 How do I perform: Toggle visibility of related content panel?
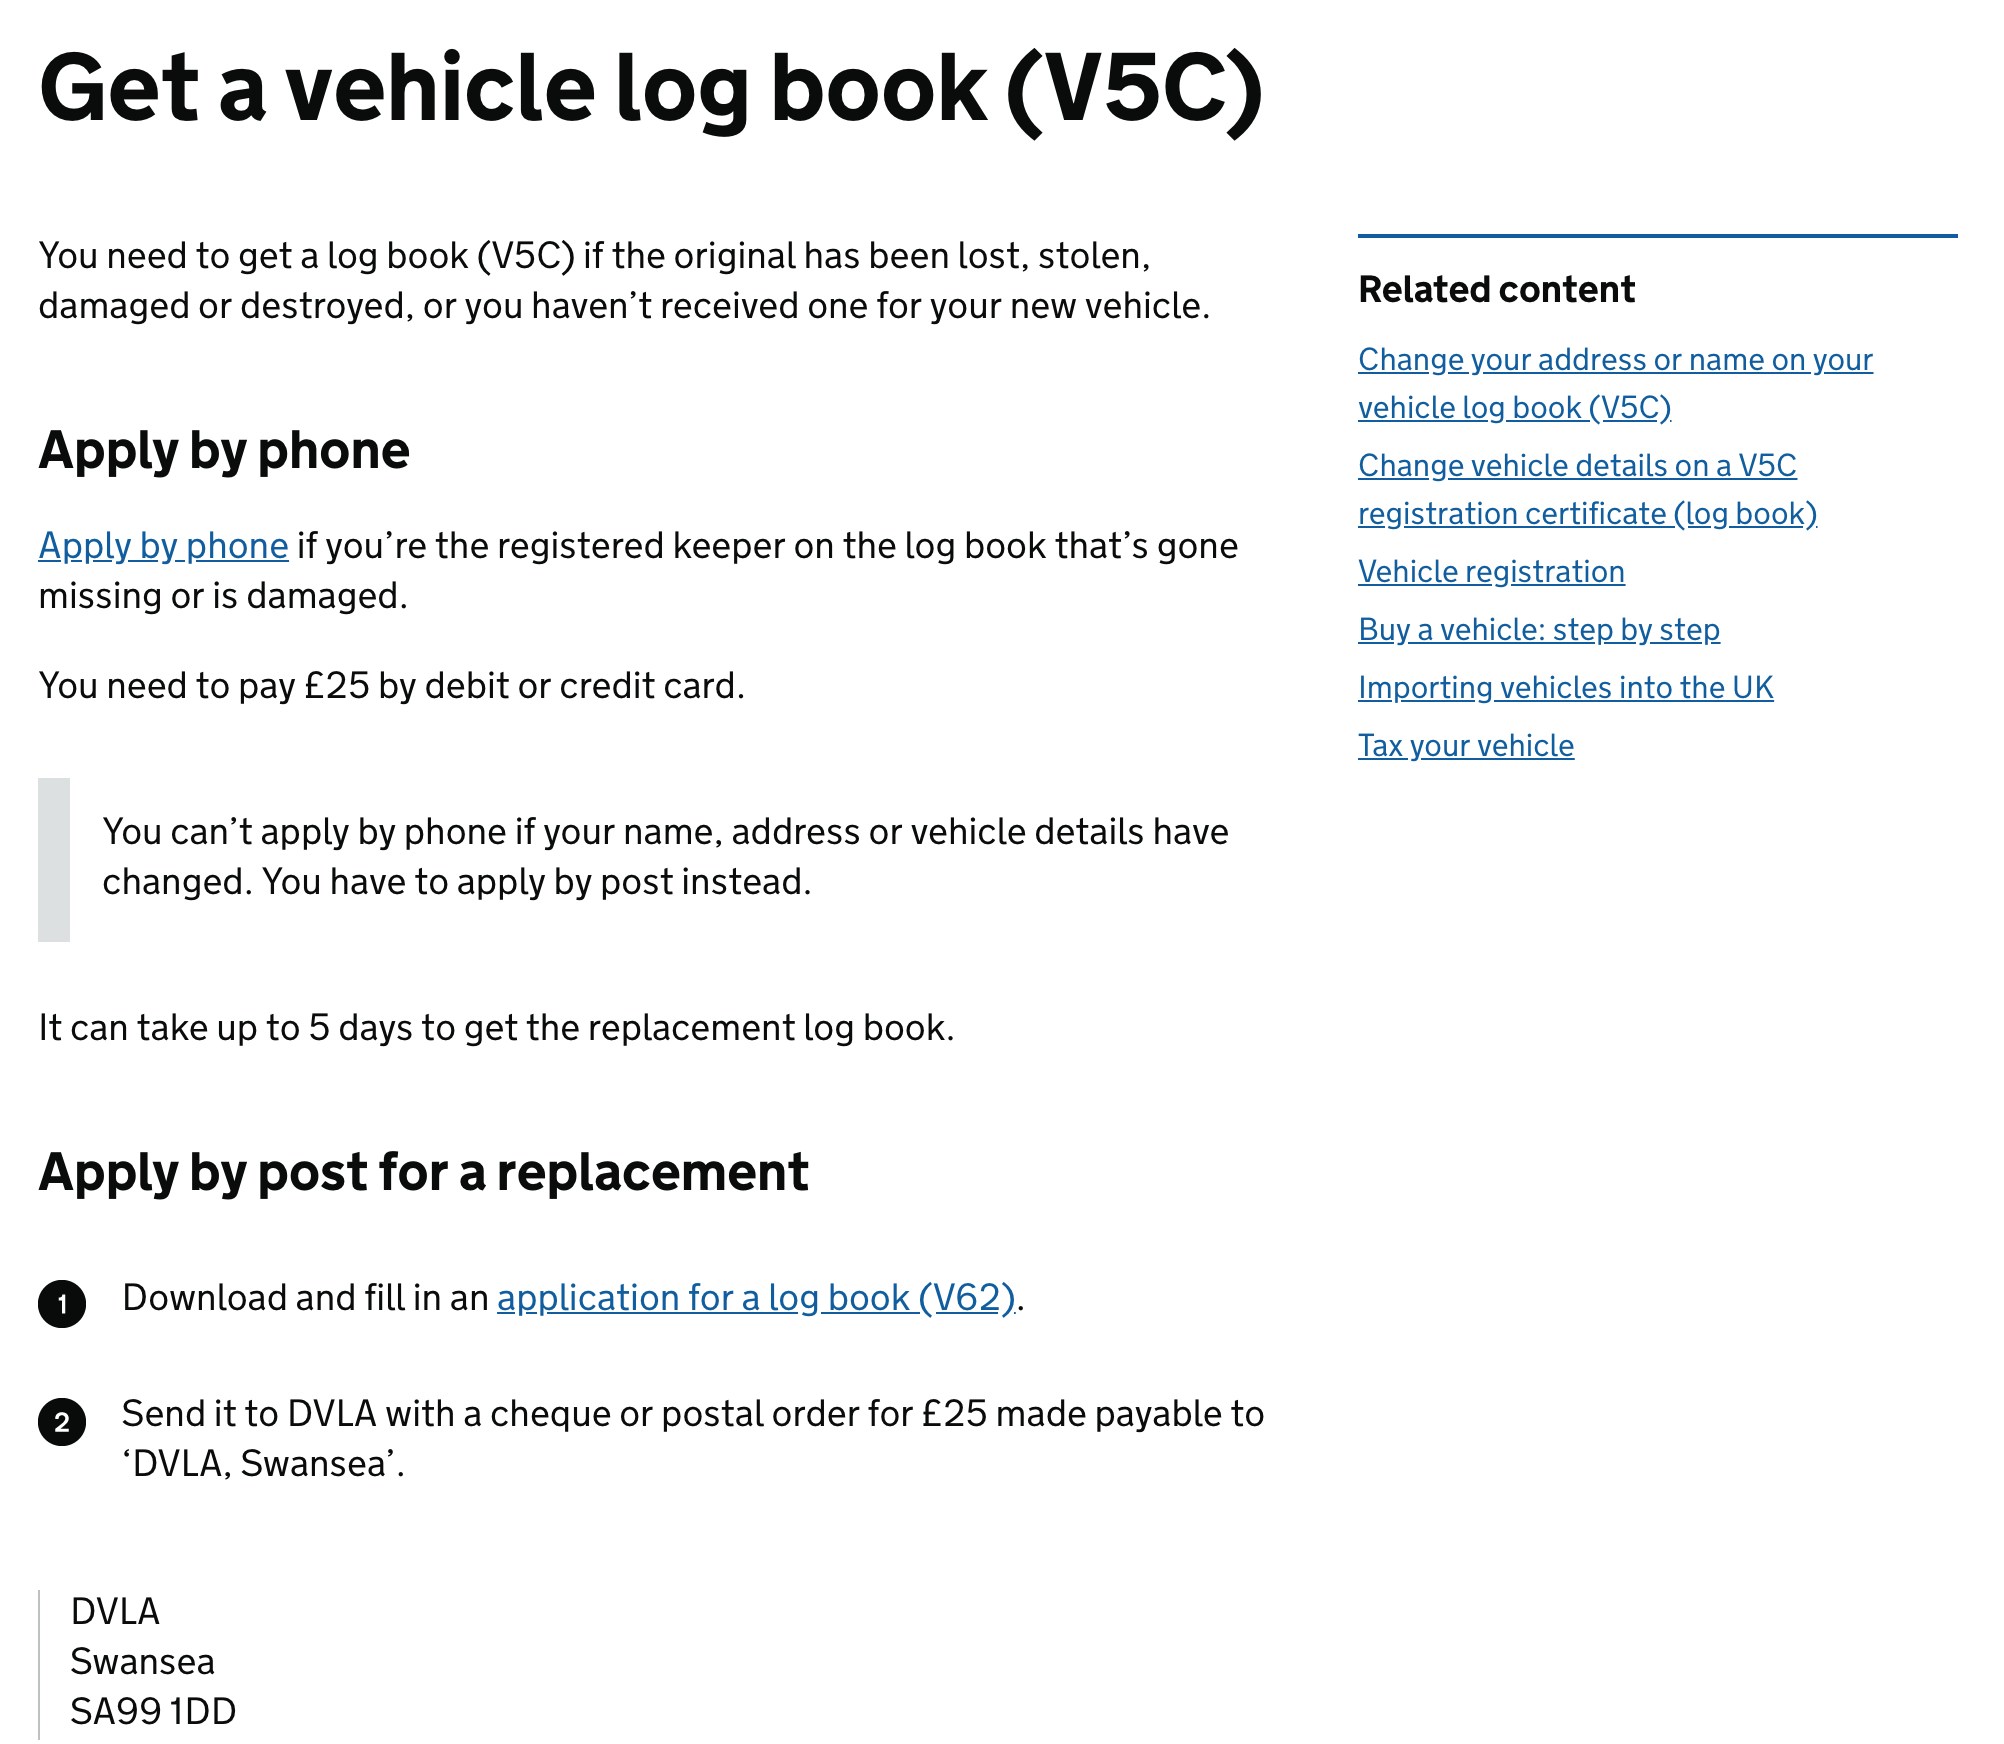pyautogui.click(x=1496, y=288)
